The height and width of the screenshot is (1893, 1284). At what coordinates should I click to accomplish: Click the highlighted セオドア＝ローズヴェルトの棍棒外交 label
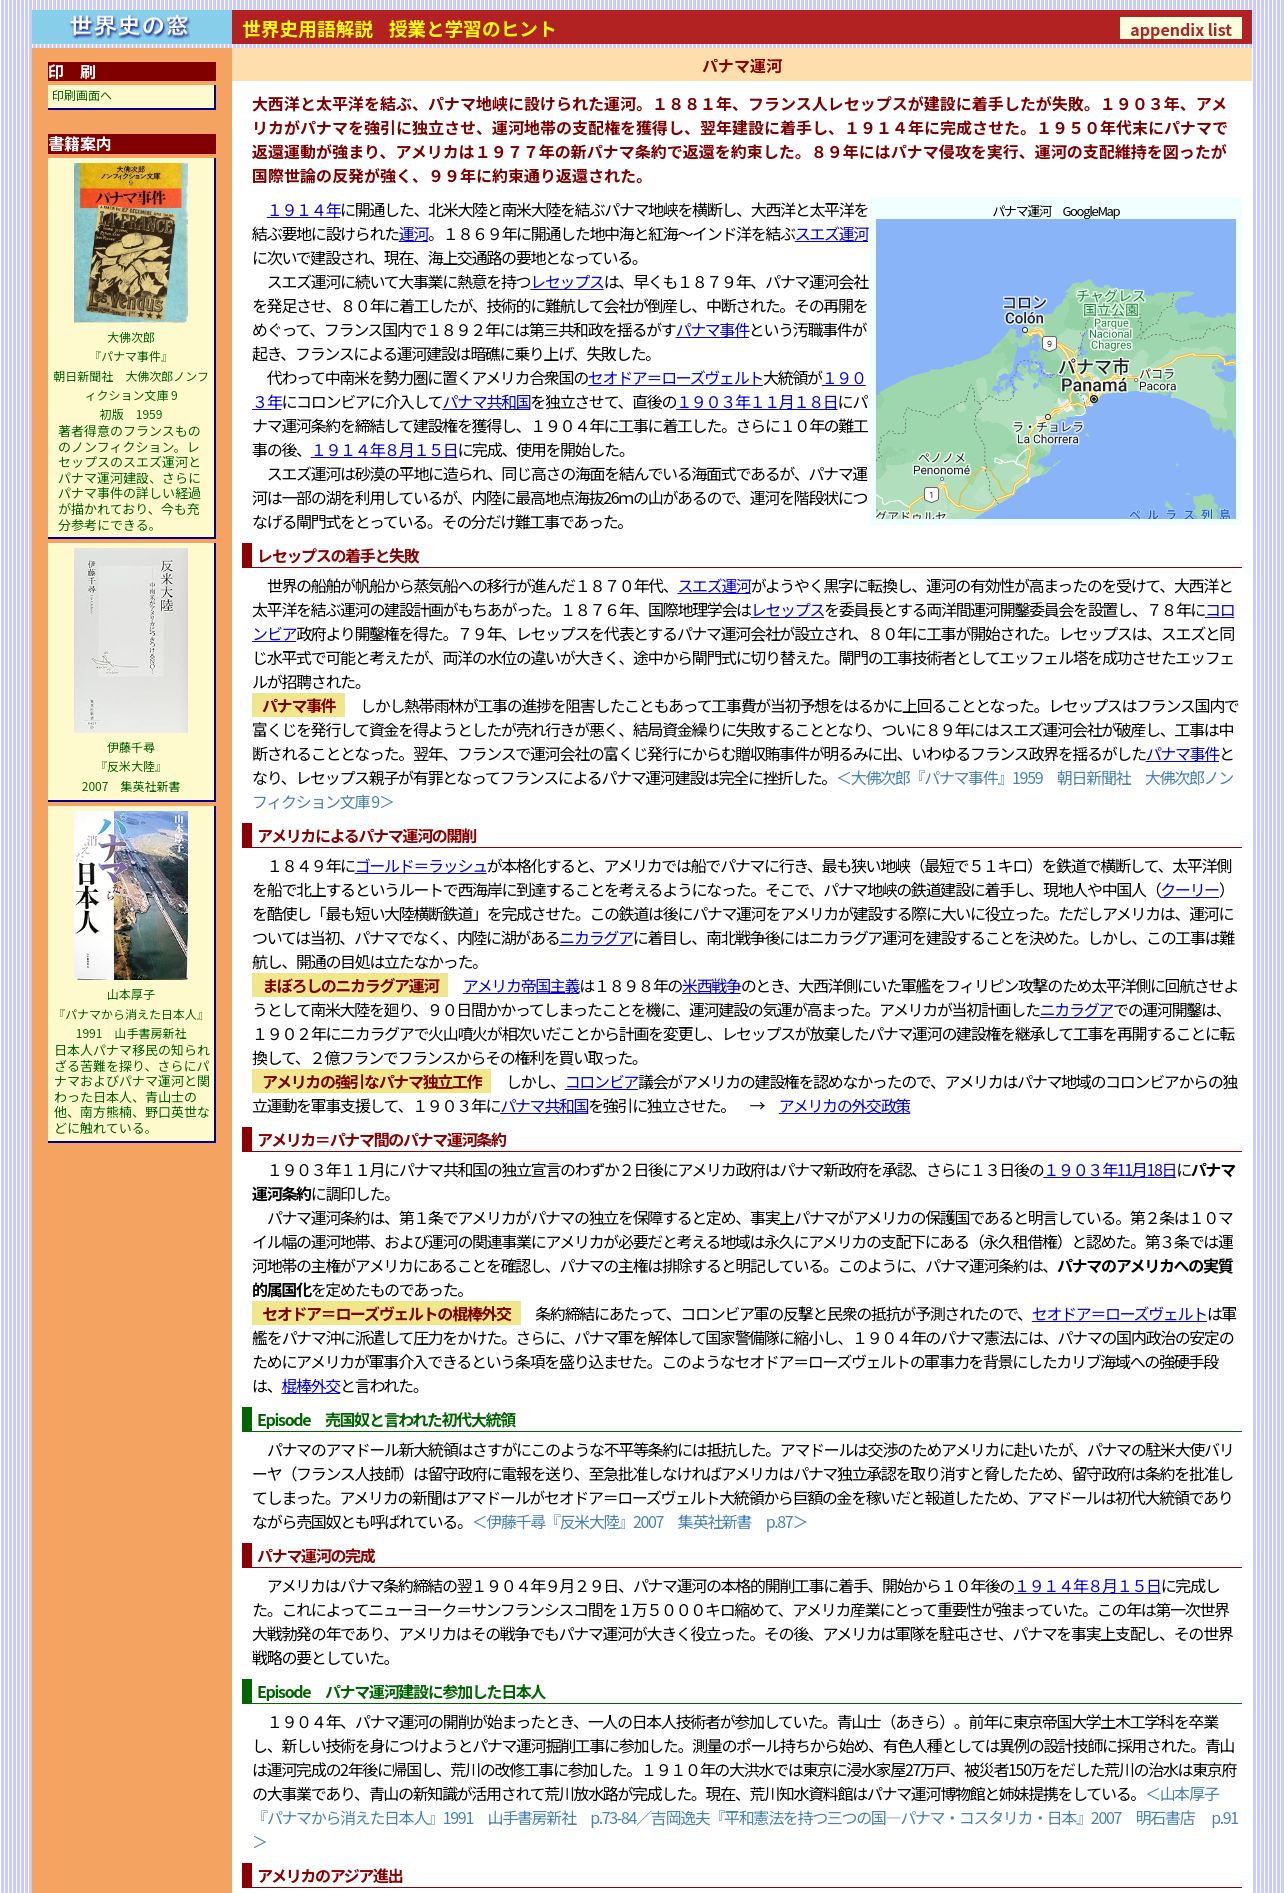[x=386, y=1314]
